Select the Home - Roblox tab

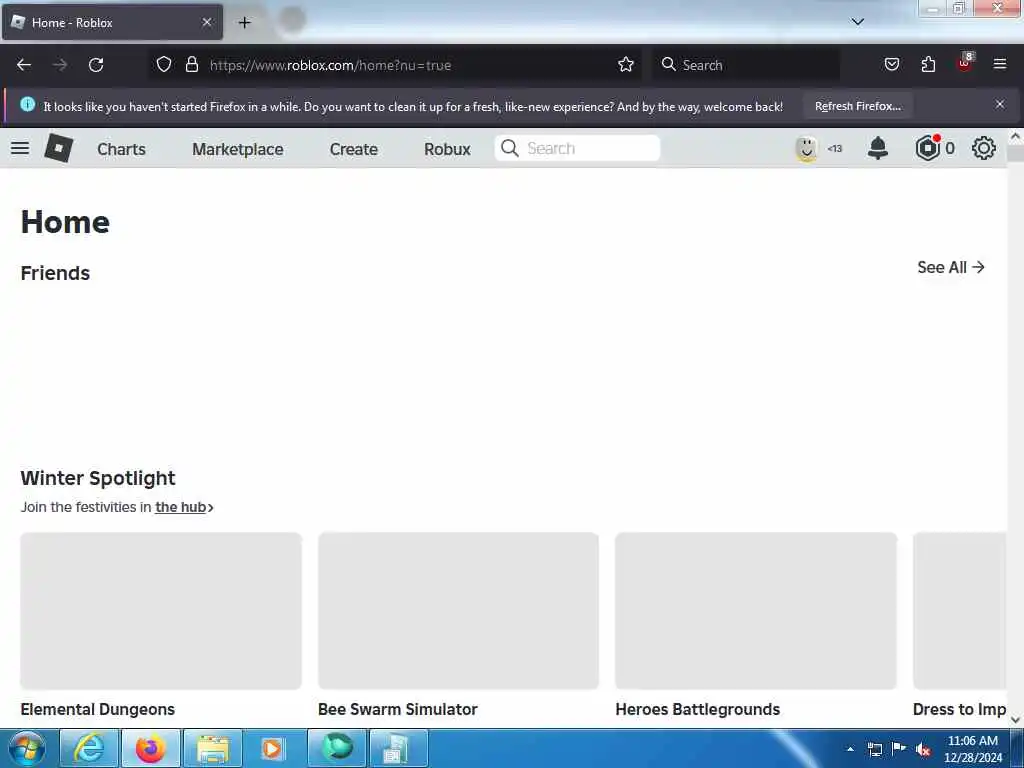click(x=112, y=22)
